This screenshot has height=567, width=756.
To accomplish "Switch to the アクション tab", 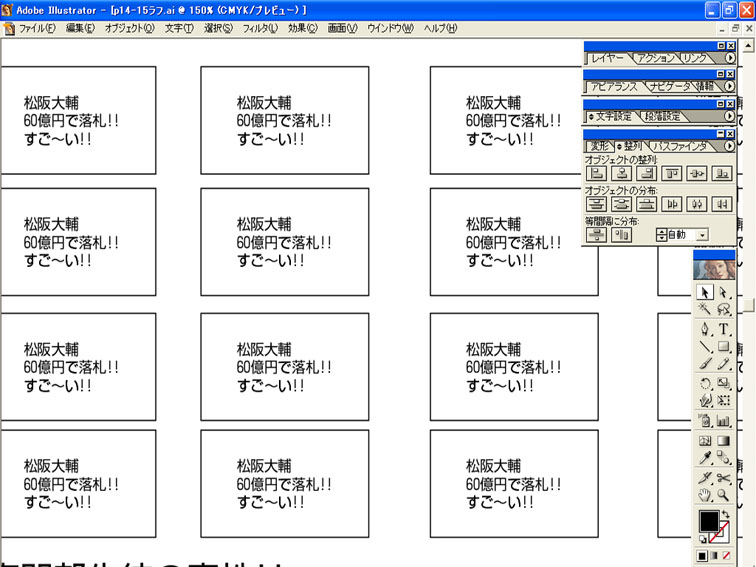I will [656, 58].
